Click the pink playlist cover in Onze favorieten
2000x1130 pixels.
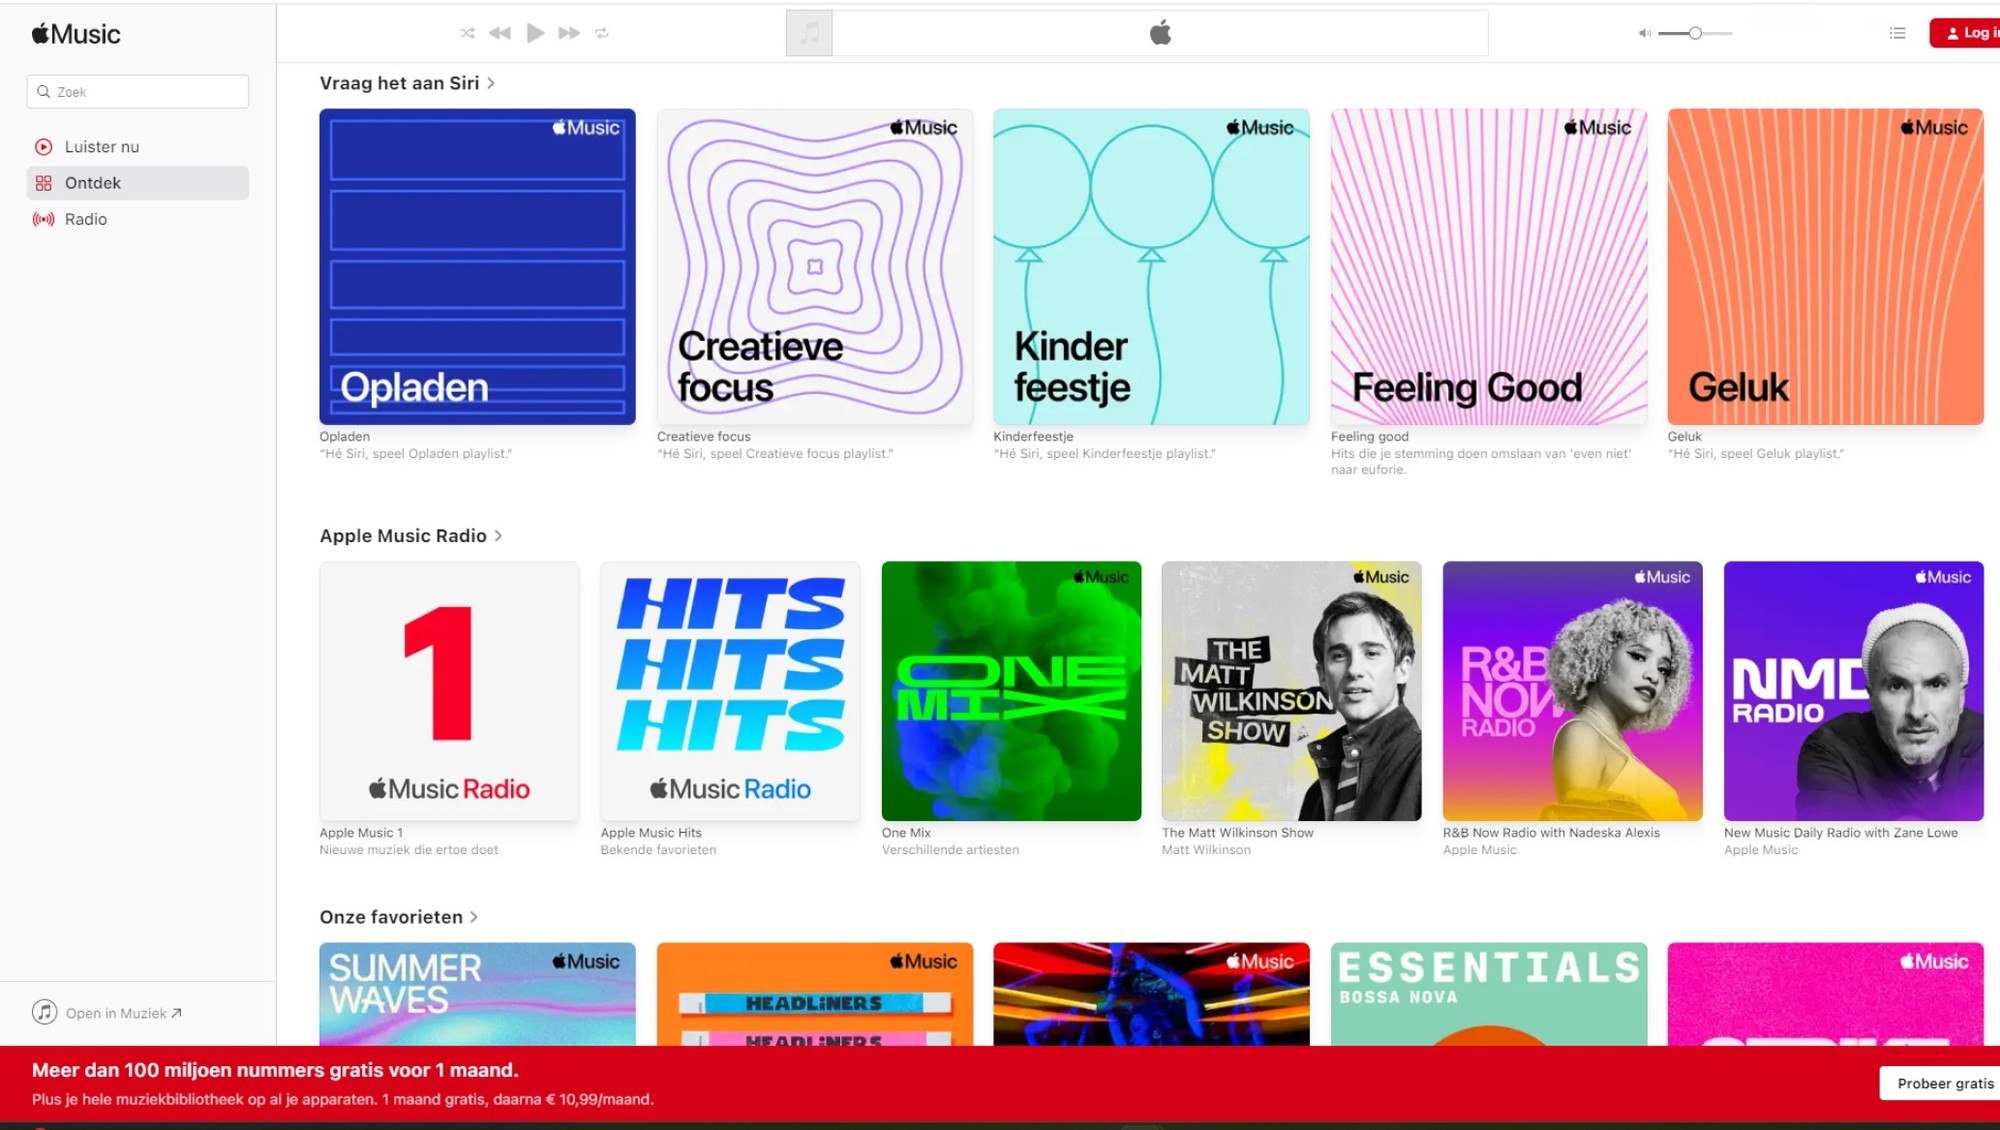(1825, 994)
